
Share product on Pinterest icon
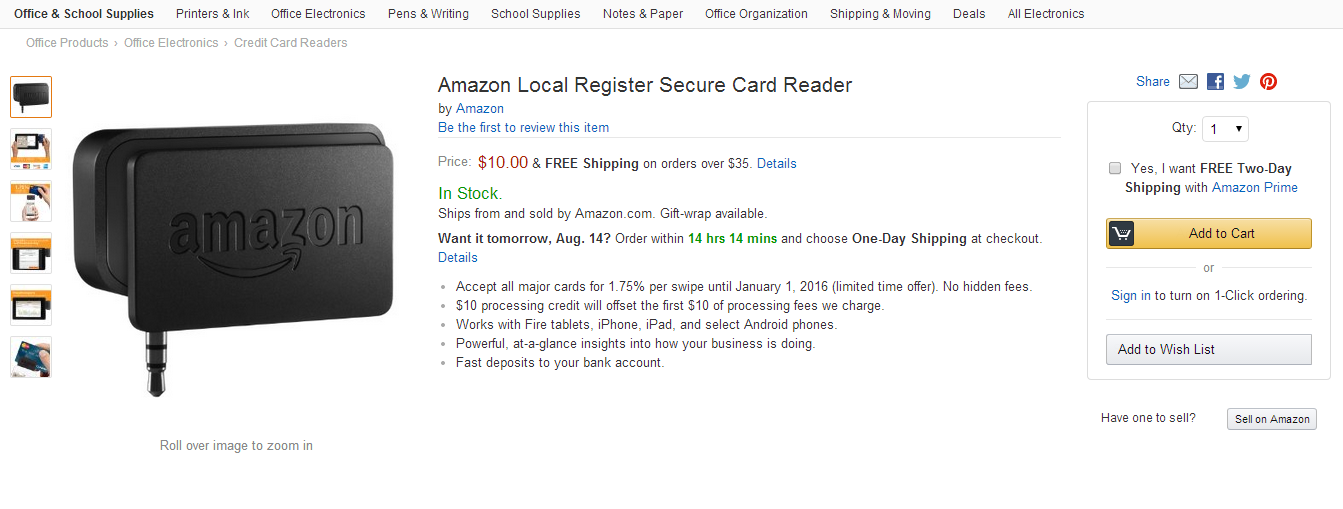tap(1268, 82)
